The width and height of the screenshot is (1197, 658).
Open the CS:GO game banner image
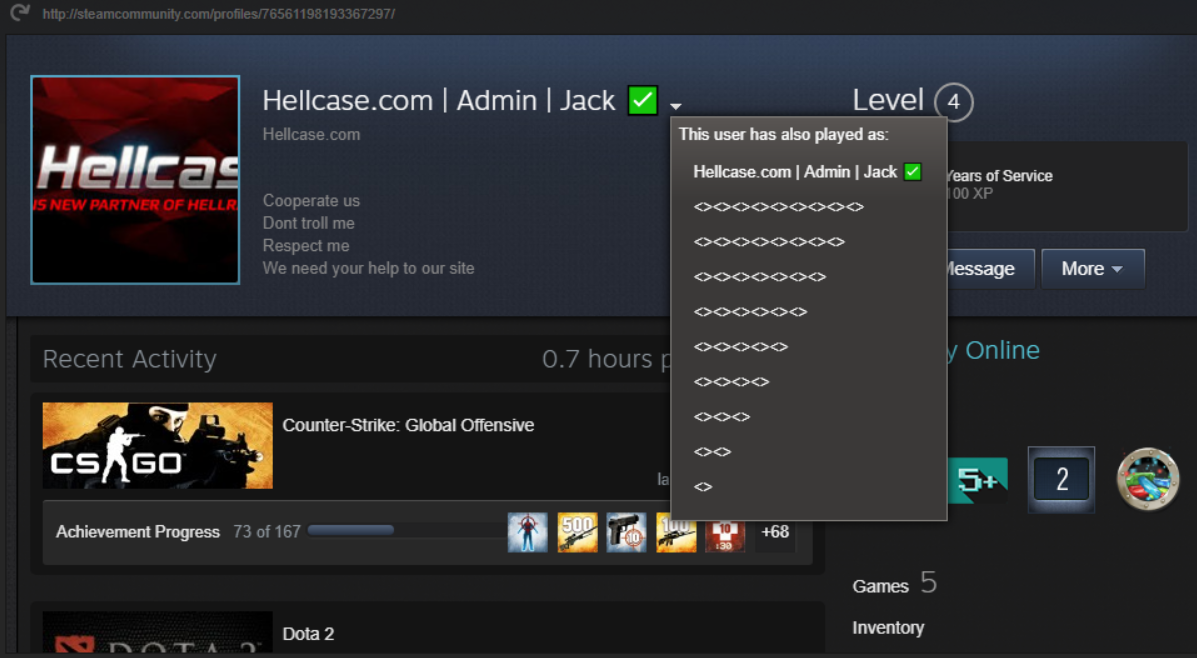coord(157,446)
